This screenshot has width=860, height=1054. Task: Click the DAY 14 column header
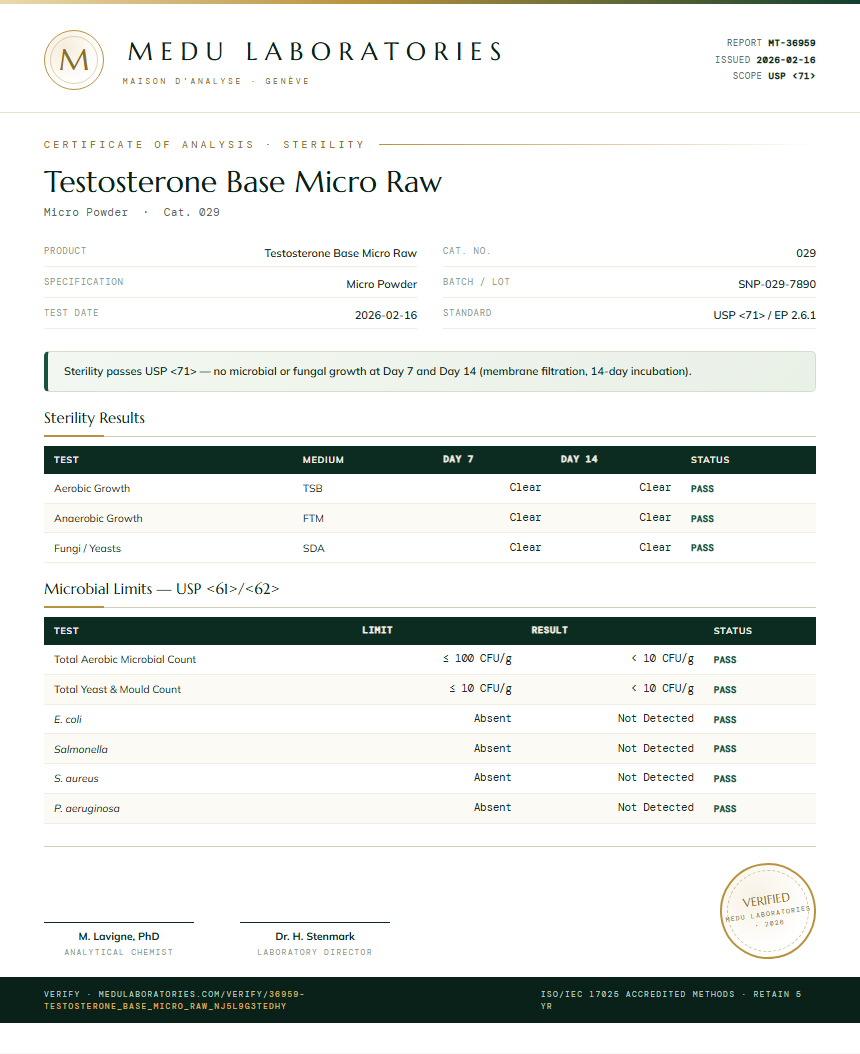pyautogui.click(x=579, y=459)
